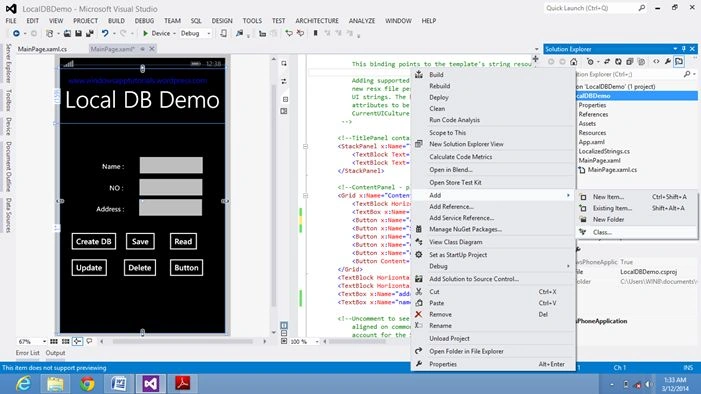Click Visual Studio icon in taskbar

pyautogui.click(x=151, y=384)
